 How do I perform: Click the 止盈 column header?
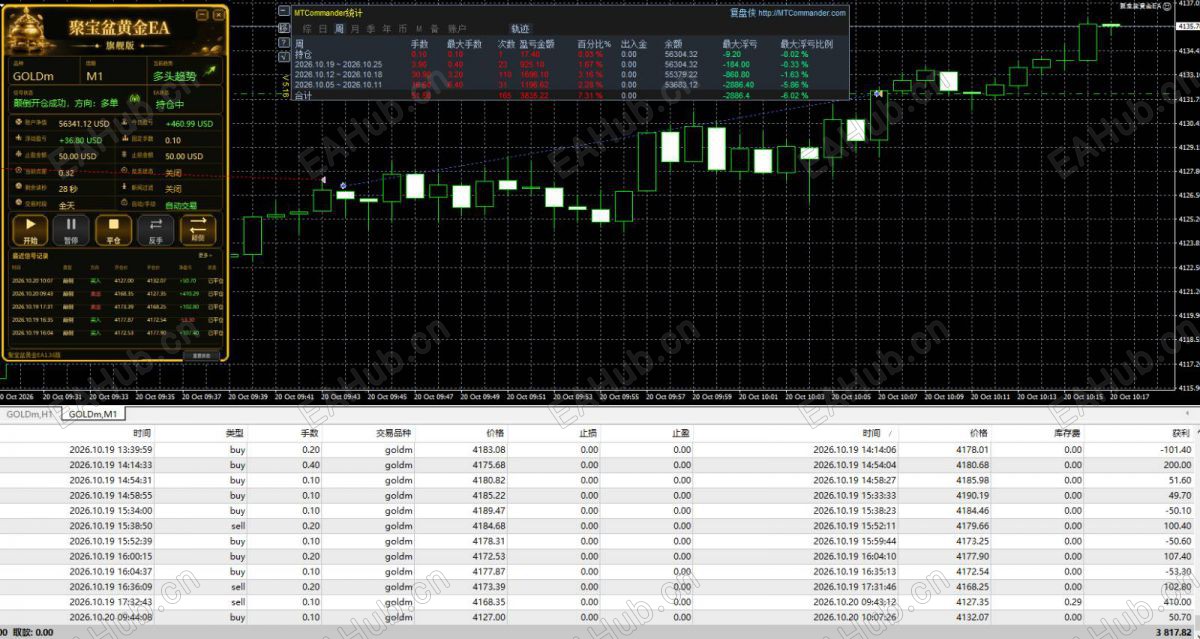681,433
